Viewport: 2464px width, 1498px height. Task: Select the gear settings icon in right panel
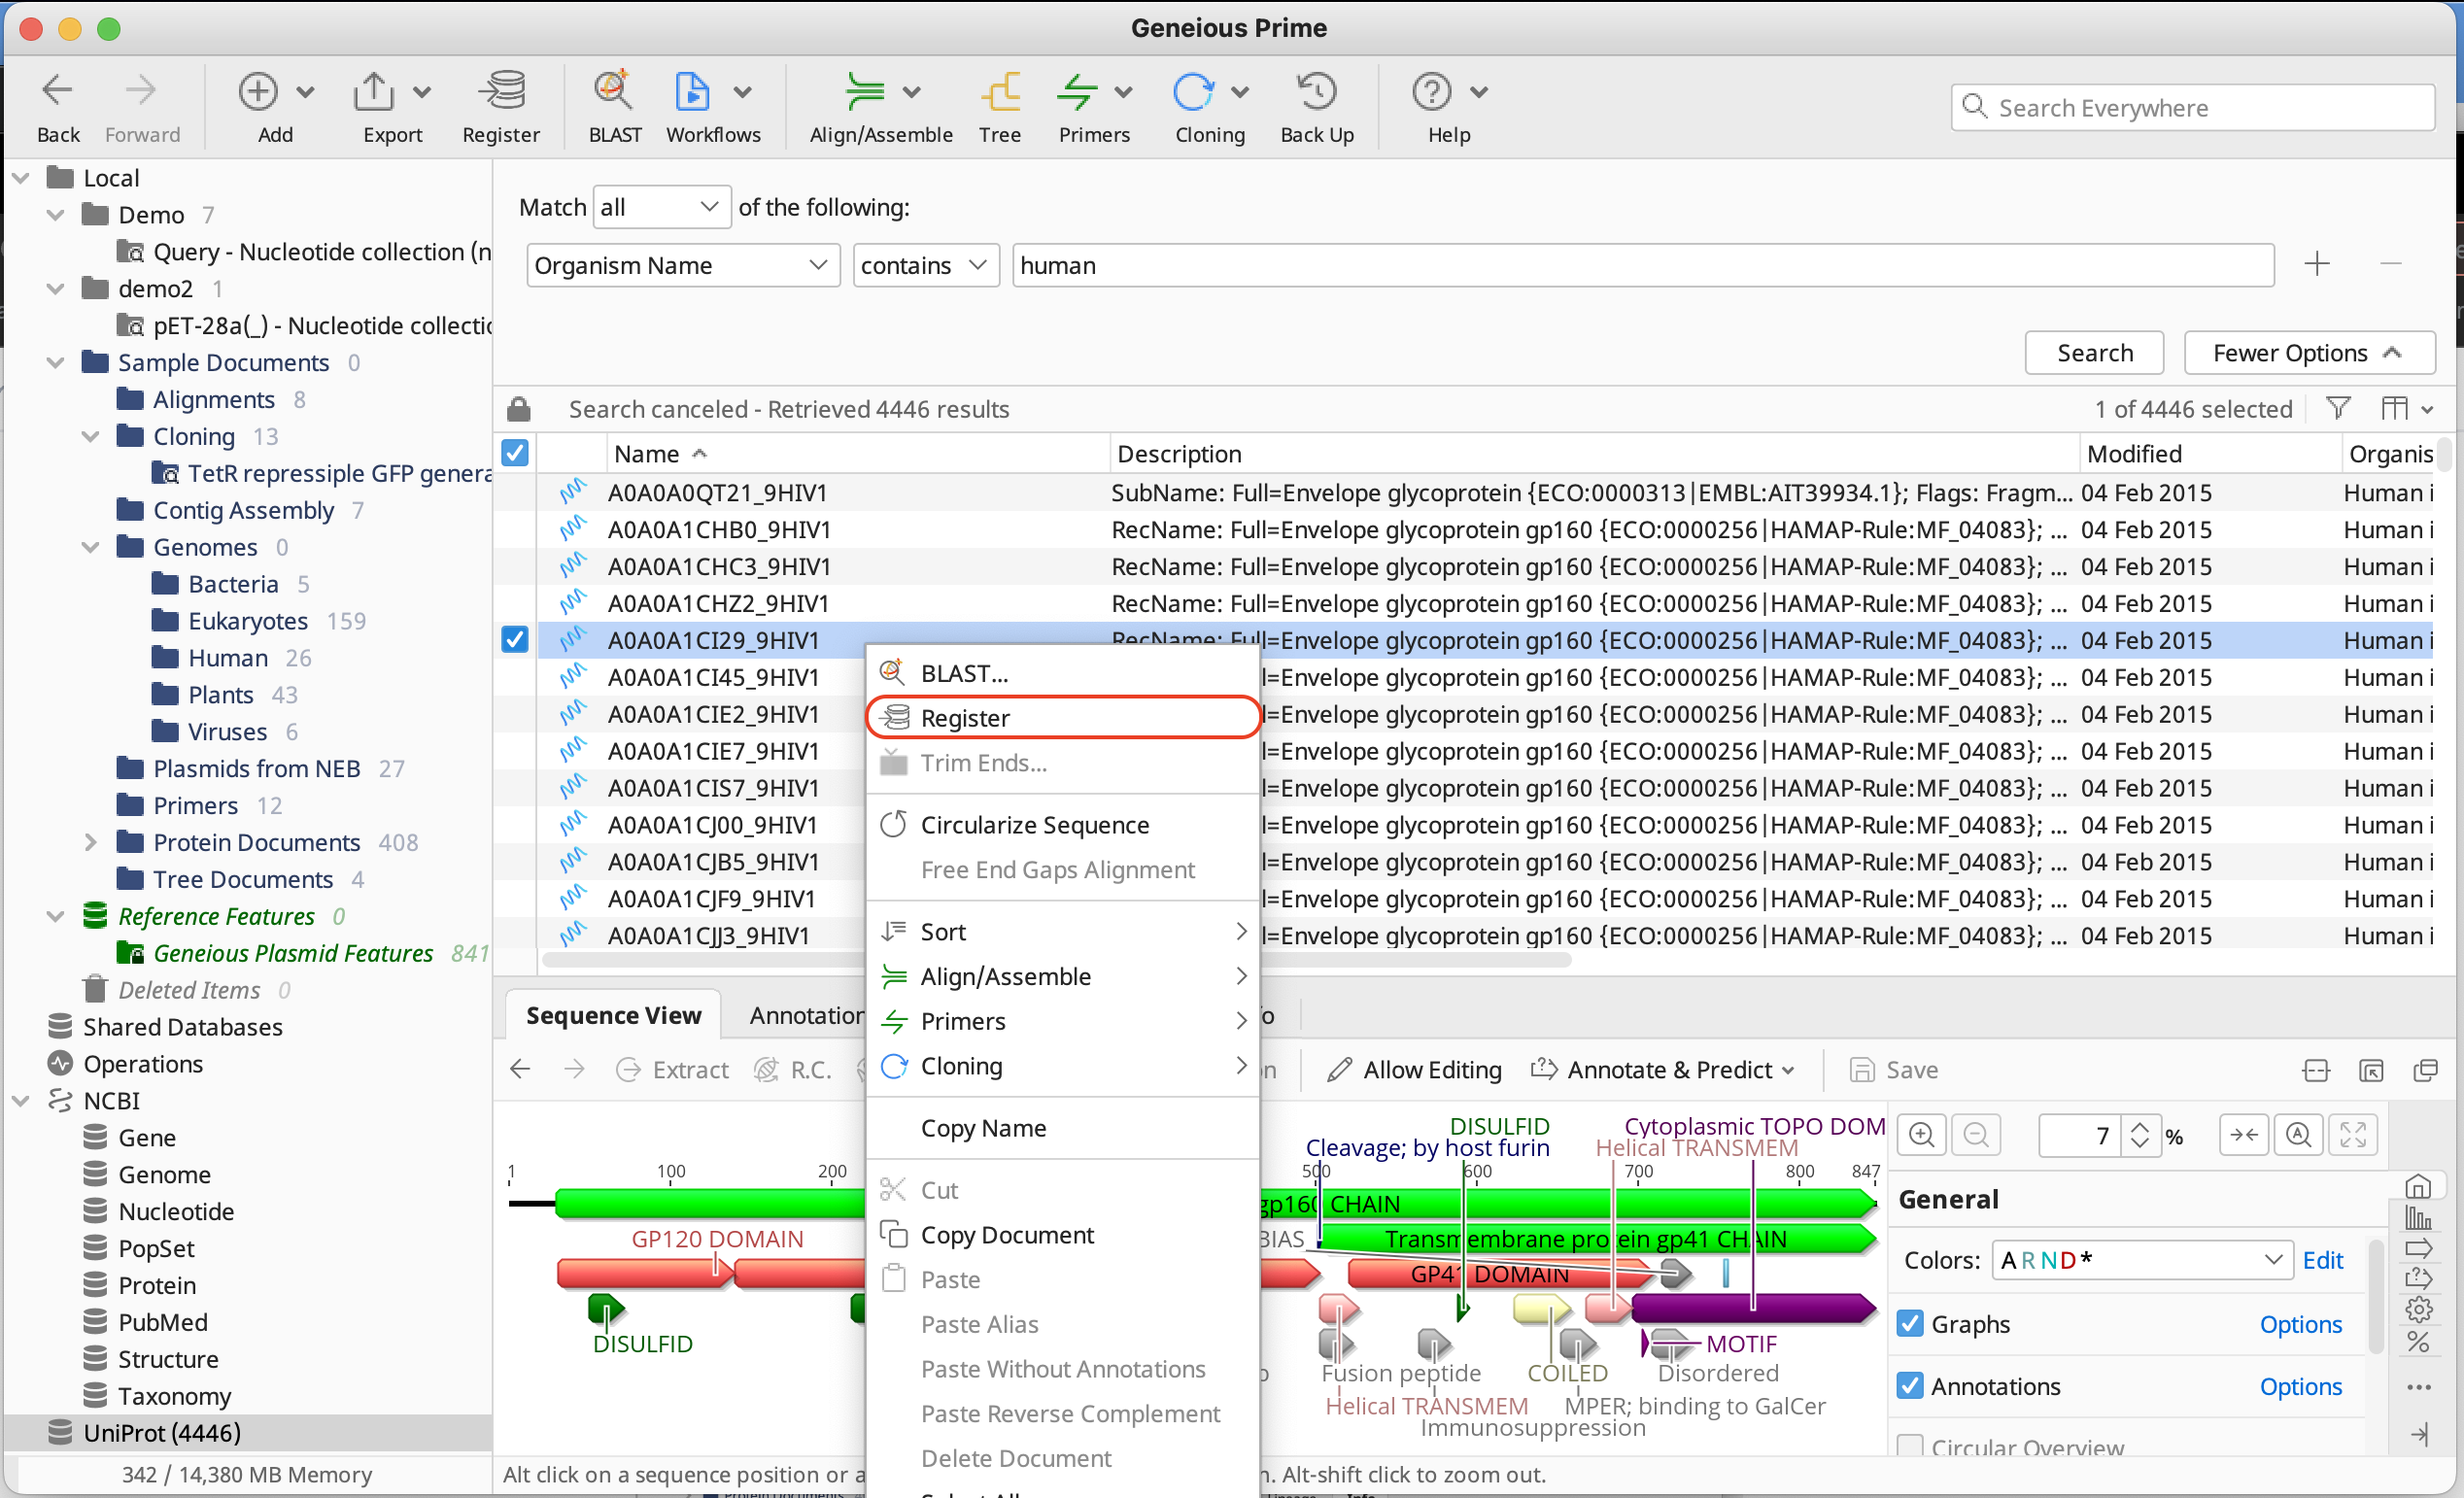2421,1308
